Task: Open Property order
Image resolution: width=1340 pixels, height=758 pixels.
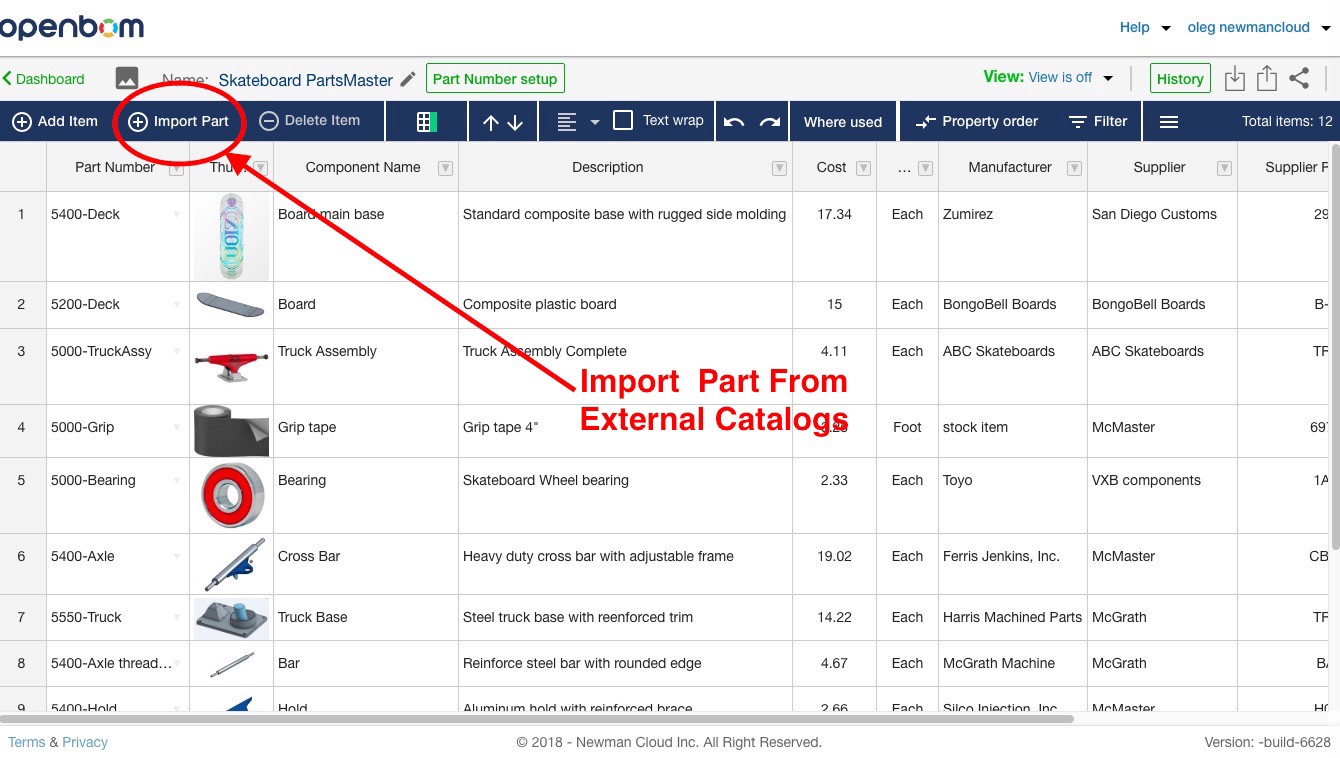Action: pyautogui.click(x=977, y=121)
